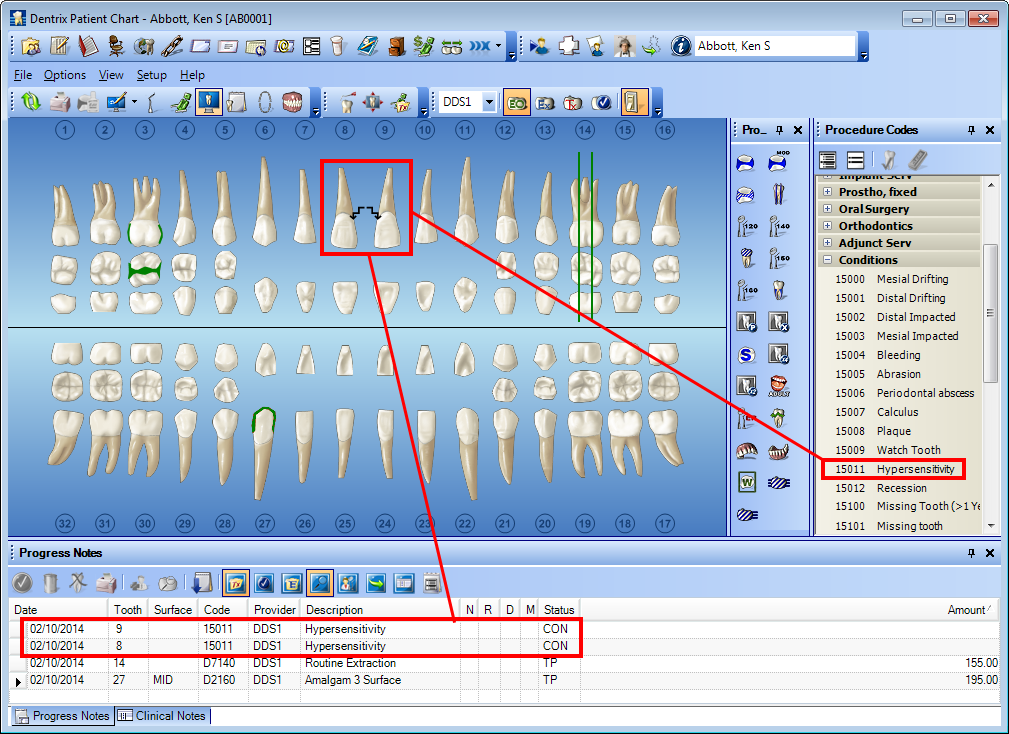Open the Office Manager chair icon
1009x734 pixels.
tap(116, 46)
